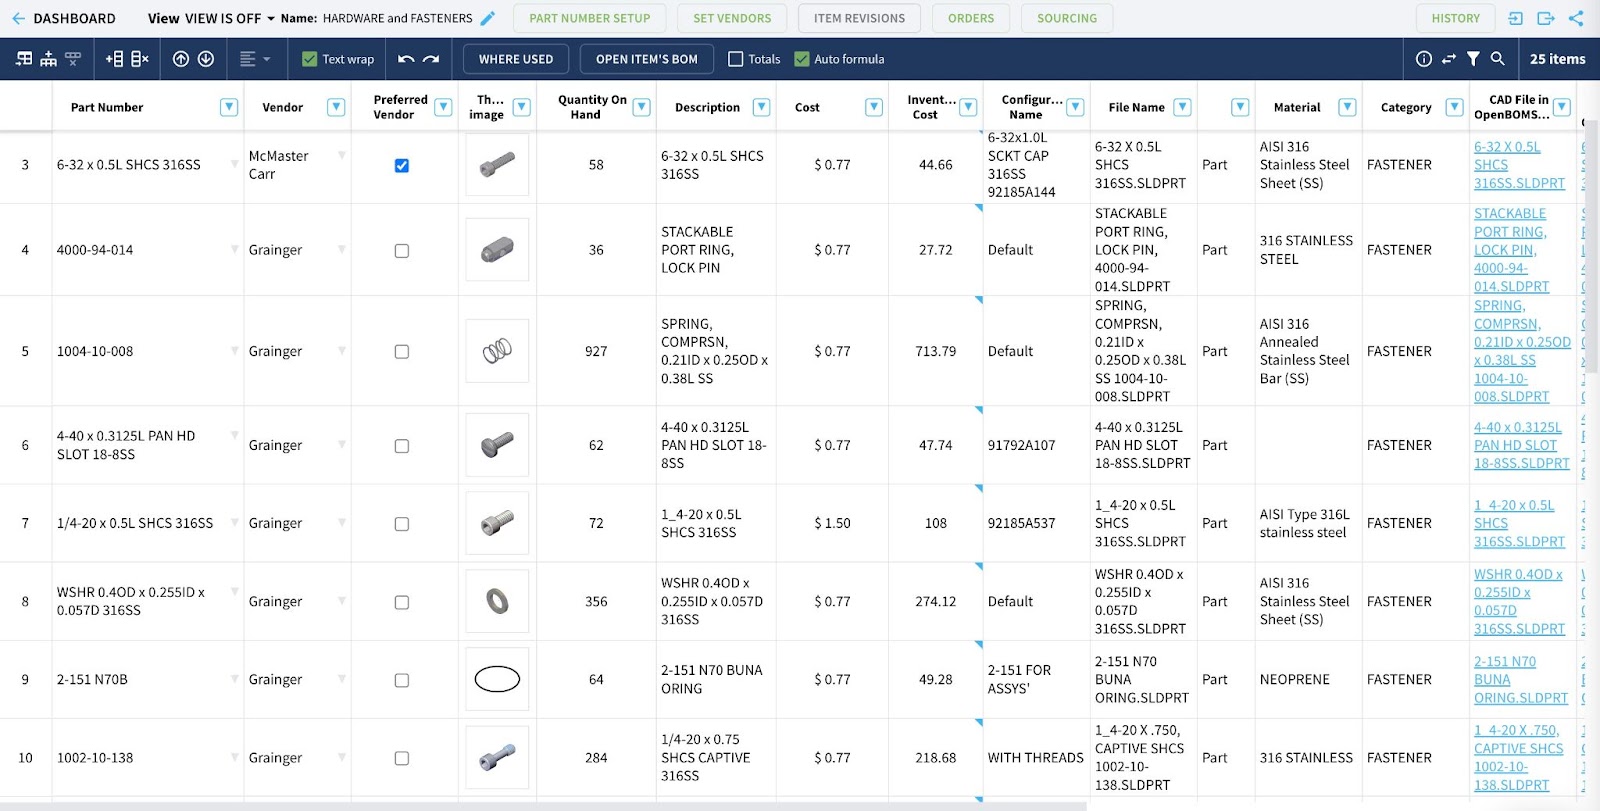Click the search magnifier icon
This screenshot has height=811, width=1600.
coord(1497,59)
